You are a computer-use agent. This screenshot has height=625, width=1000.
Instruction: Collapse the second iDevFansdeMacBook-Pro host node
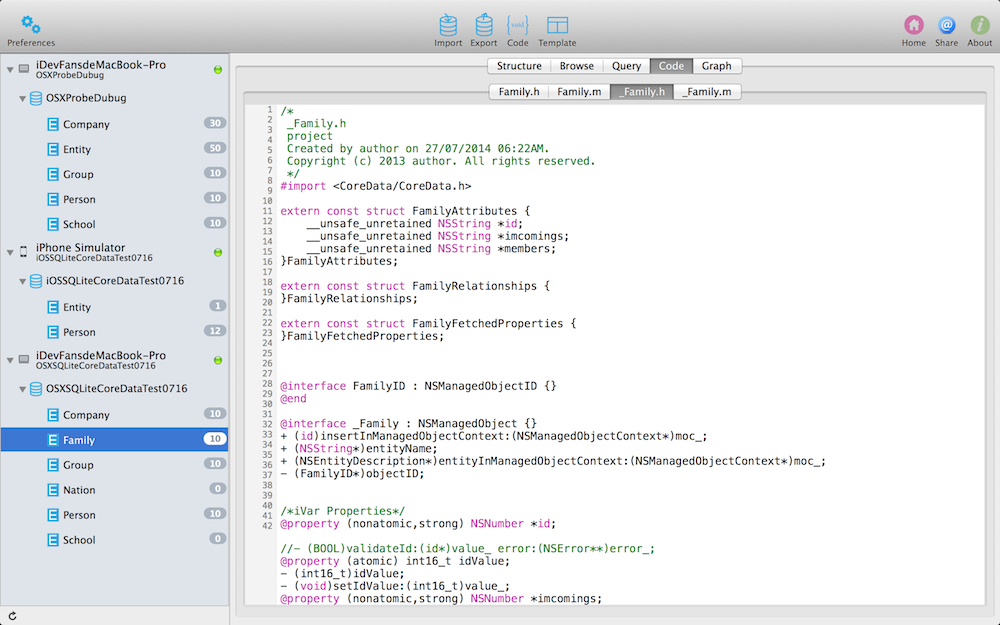10,360
